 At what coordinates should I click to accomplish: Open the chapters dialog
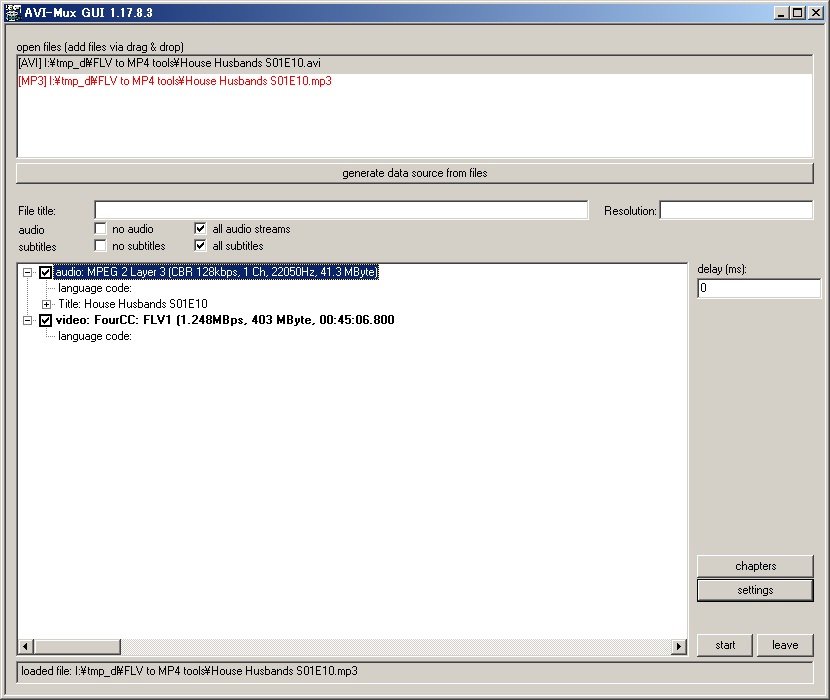point(754,565)
